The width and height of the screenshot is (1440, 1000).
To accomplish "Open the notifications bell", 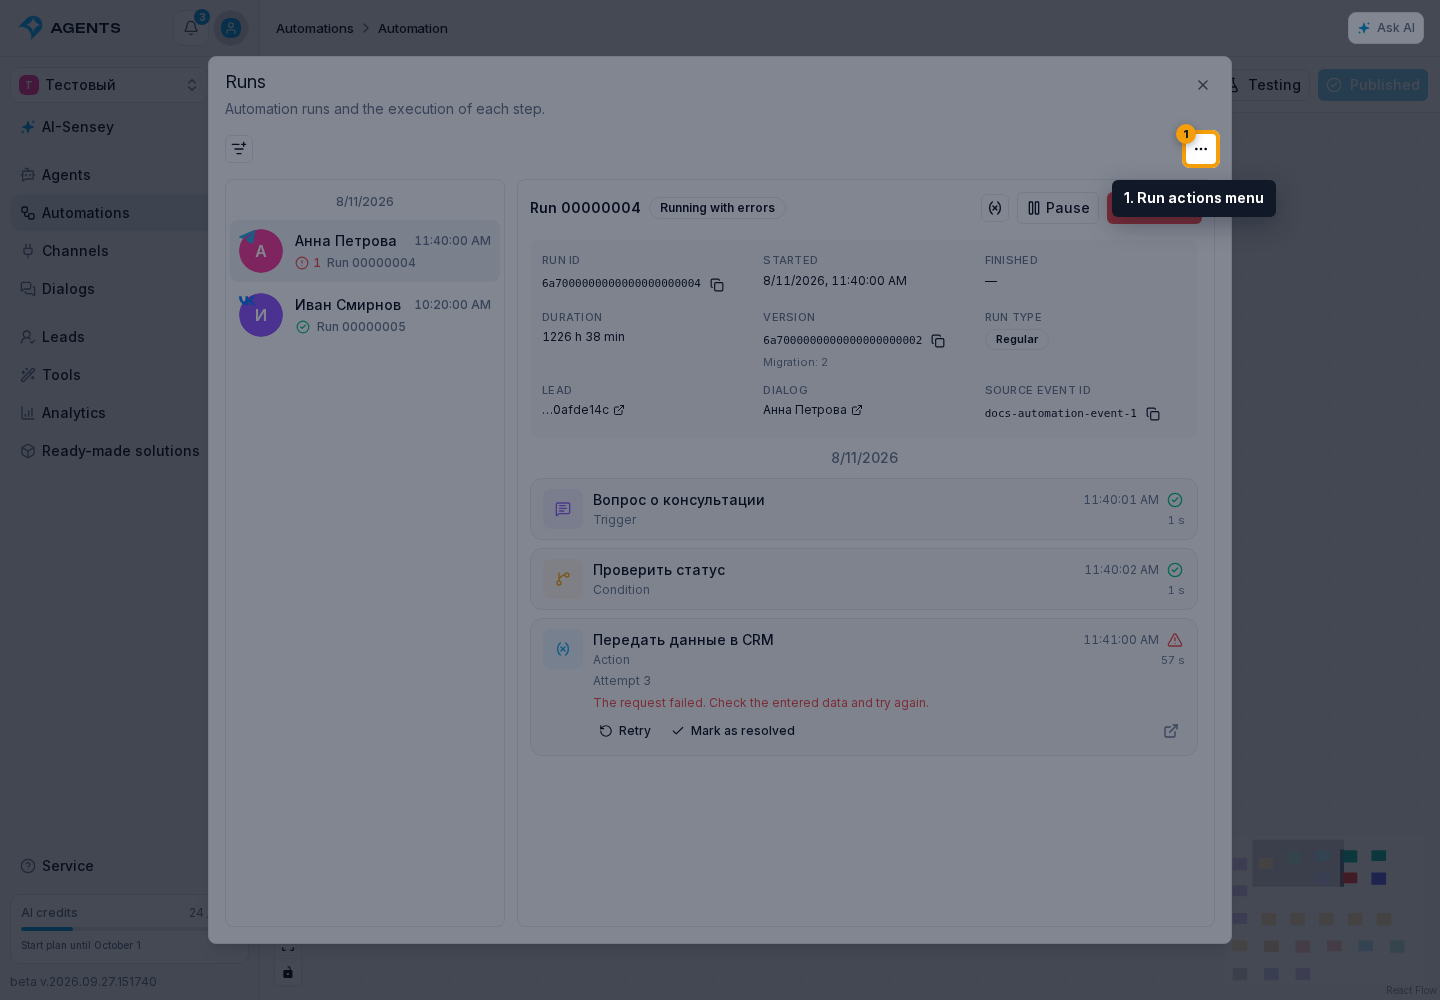I will coord(191,27).
